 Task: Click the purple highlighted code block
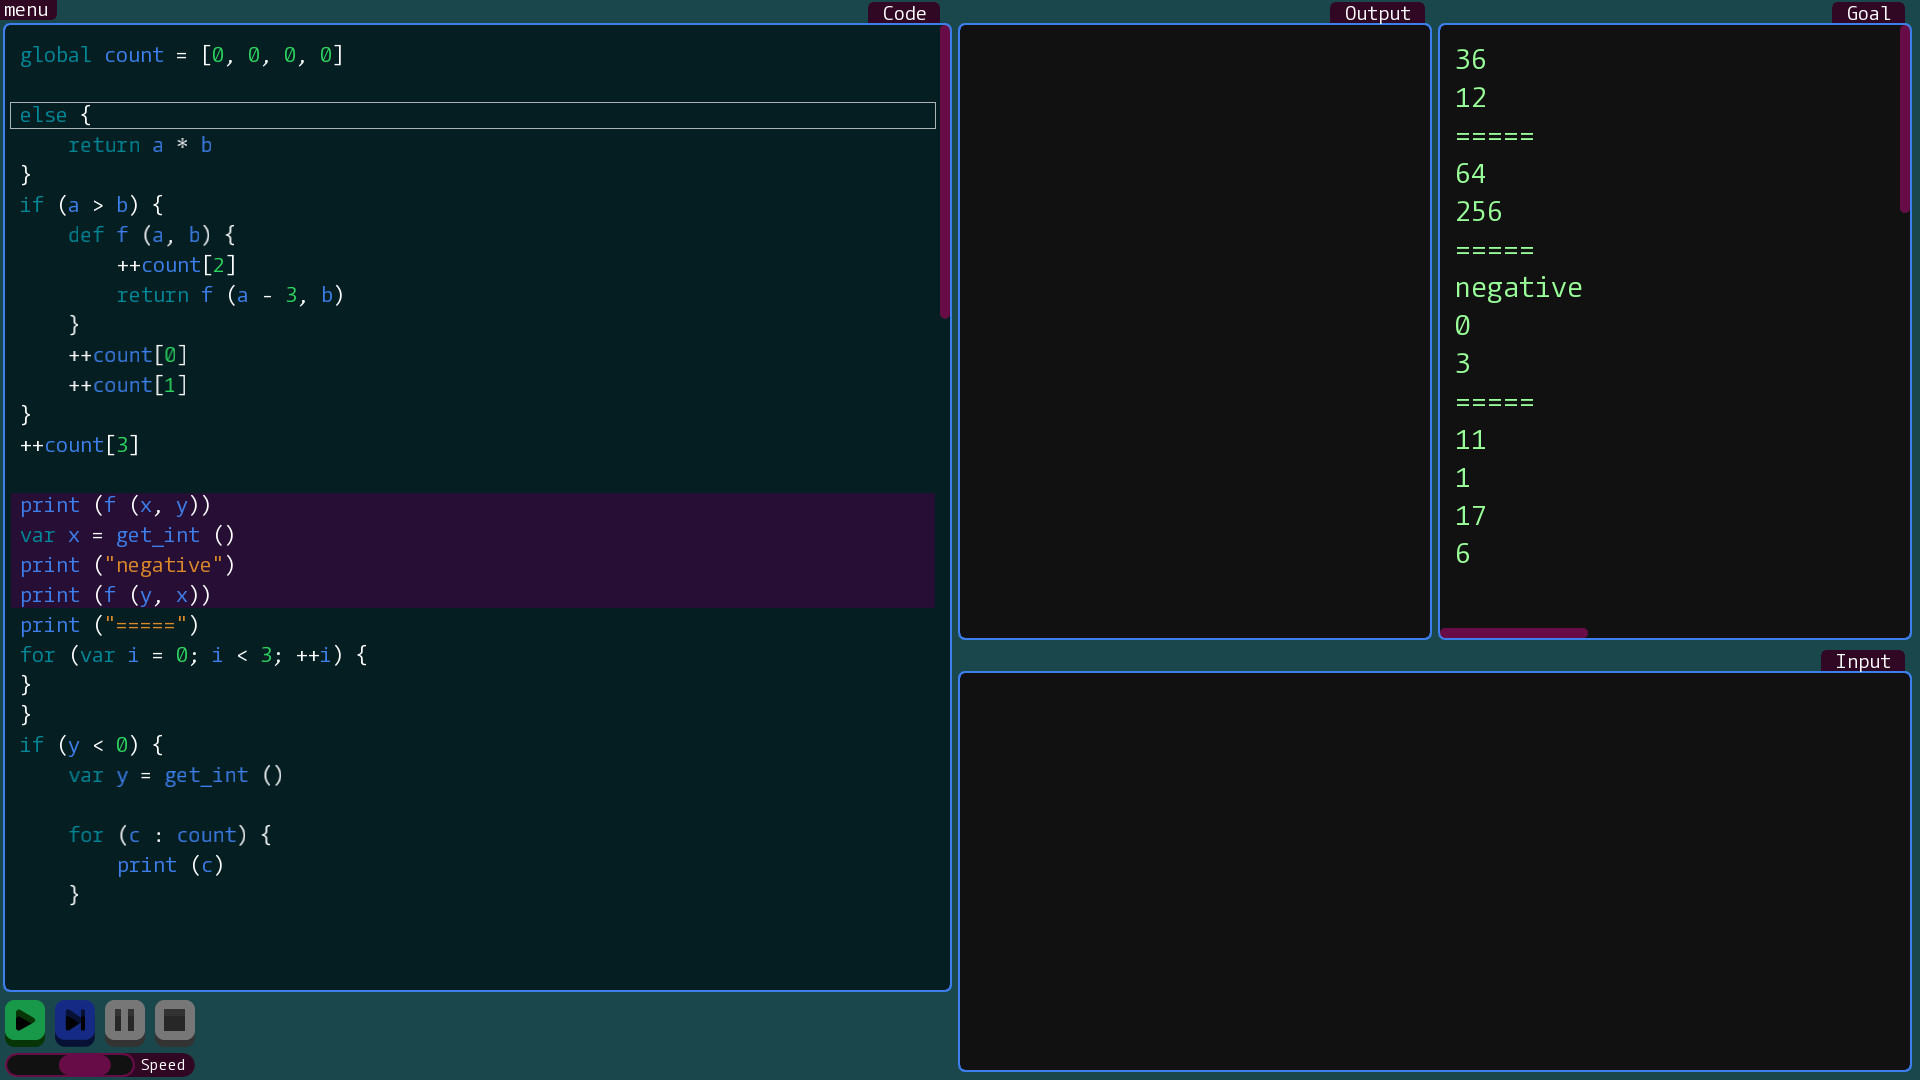[x=470, y=550]
